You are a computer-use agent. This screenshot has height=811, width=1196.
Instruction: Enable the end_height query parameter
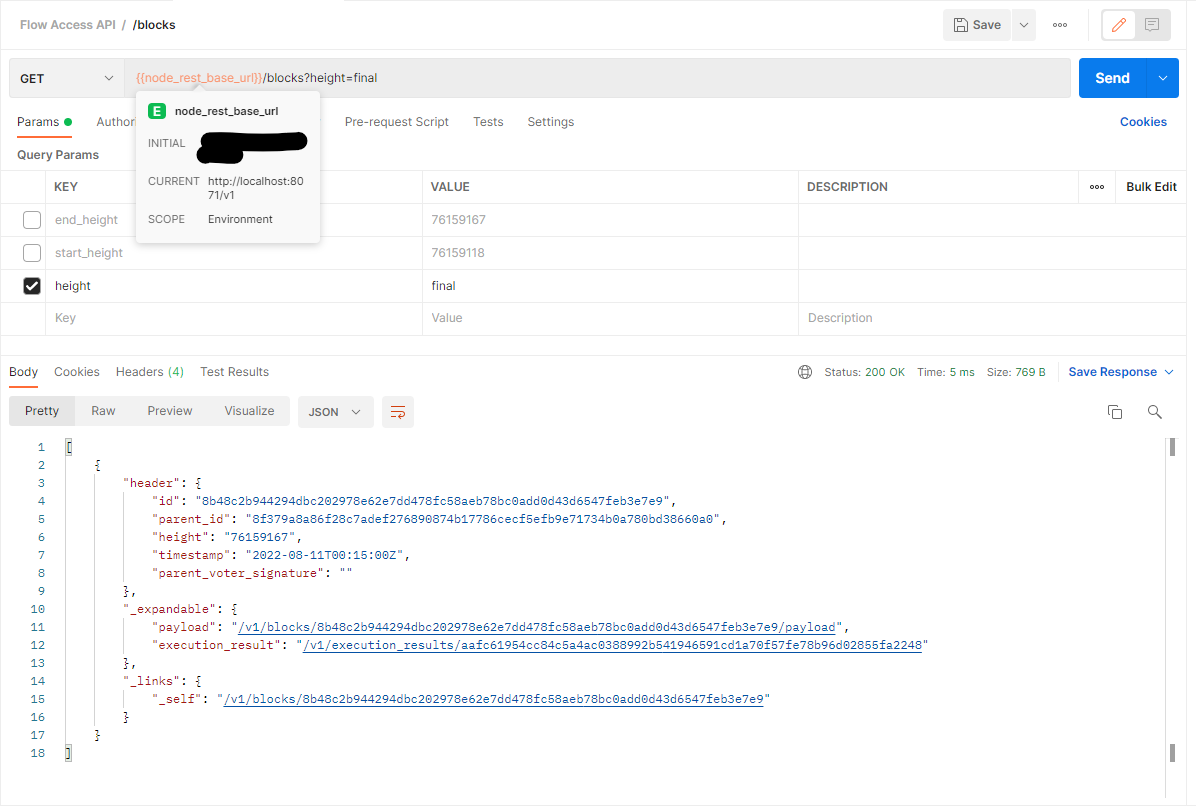click(x=30, y=219)
